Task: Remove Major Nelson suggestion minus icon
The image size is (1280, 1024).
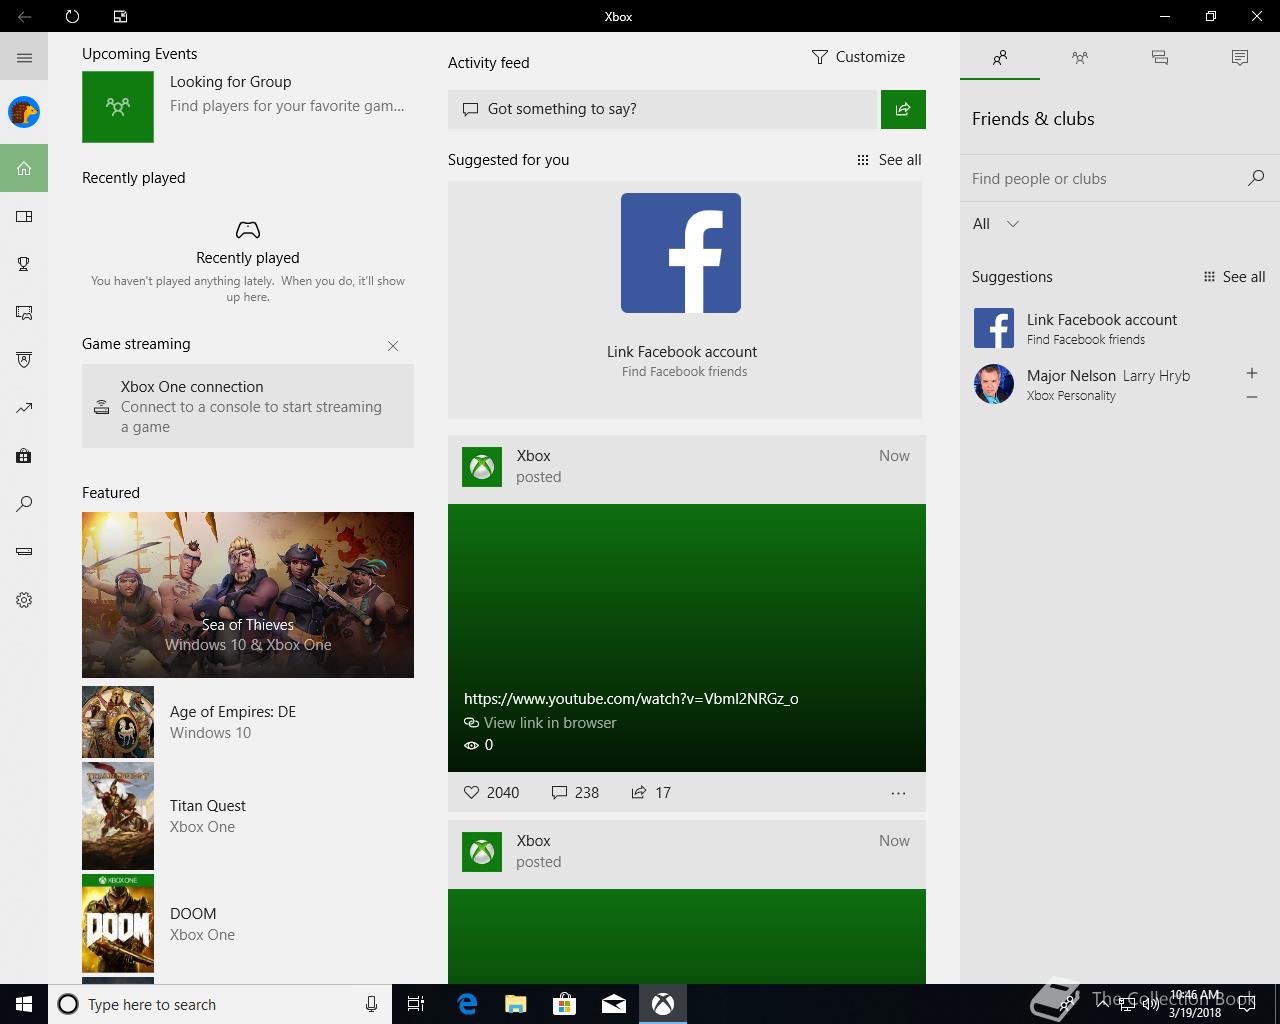Action: pyautogui.click(x=1251, y=397)
